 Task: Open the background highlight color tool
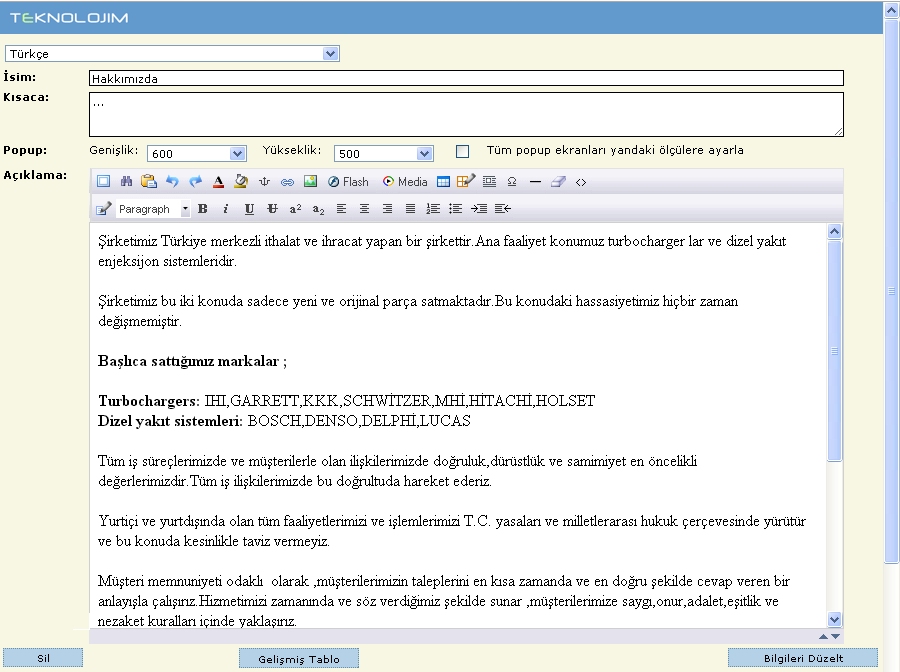tap(241, 182)
